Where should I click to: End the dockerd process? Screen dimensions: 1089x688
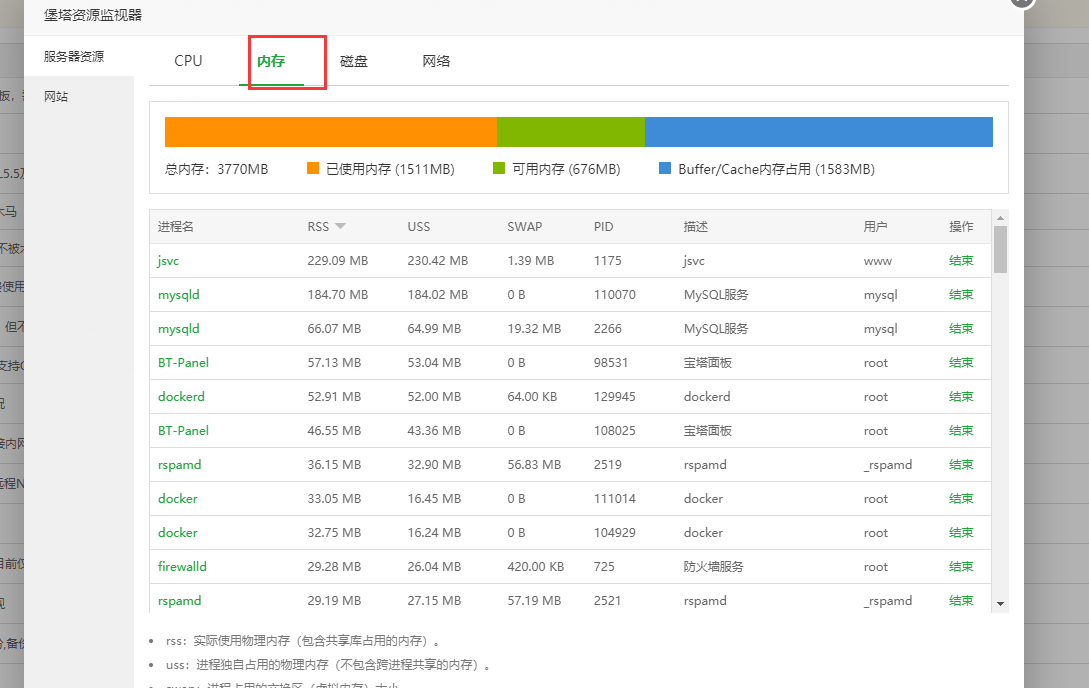pyautogui.click(x=961, y=396)
